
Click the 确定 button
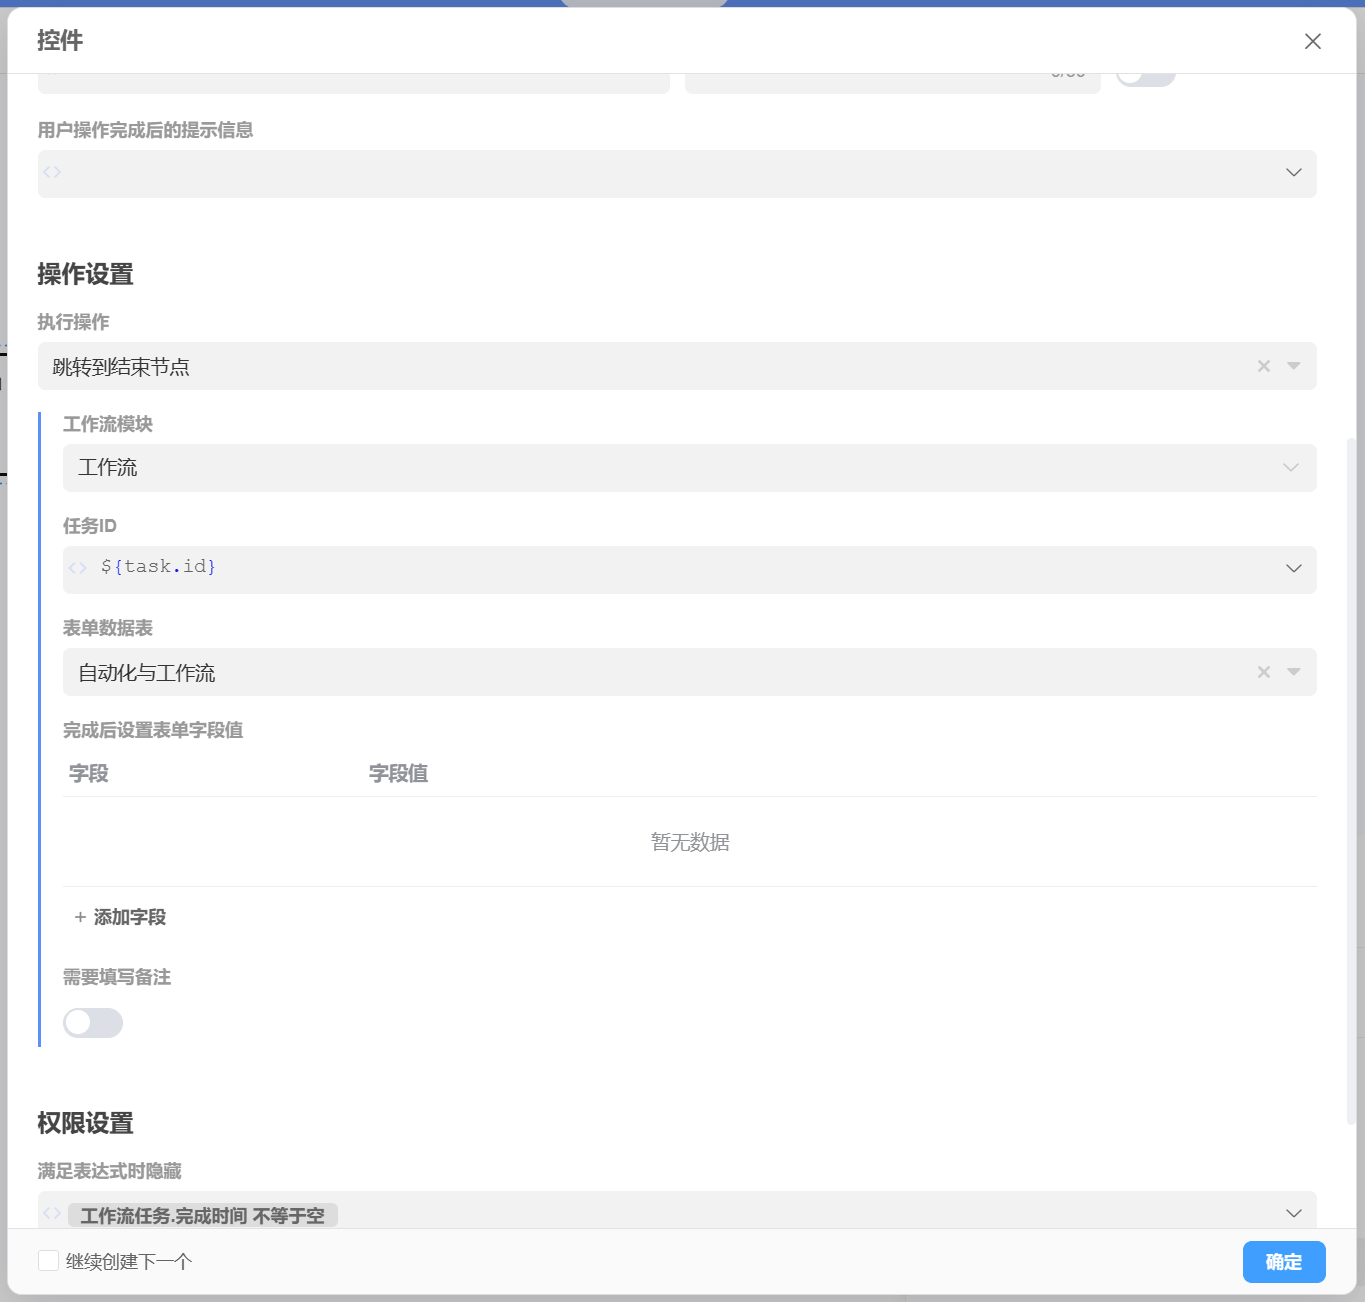tap(1283, 1262)
